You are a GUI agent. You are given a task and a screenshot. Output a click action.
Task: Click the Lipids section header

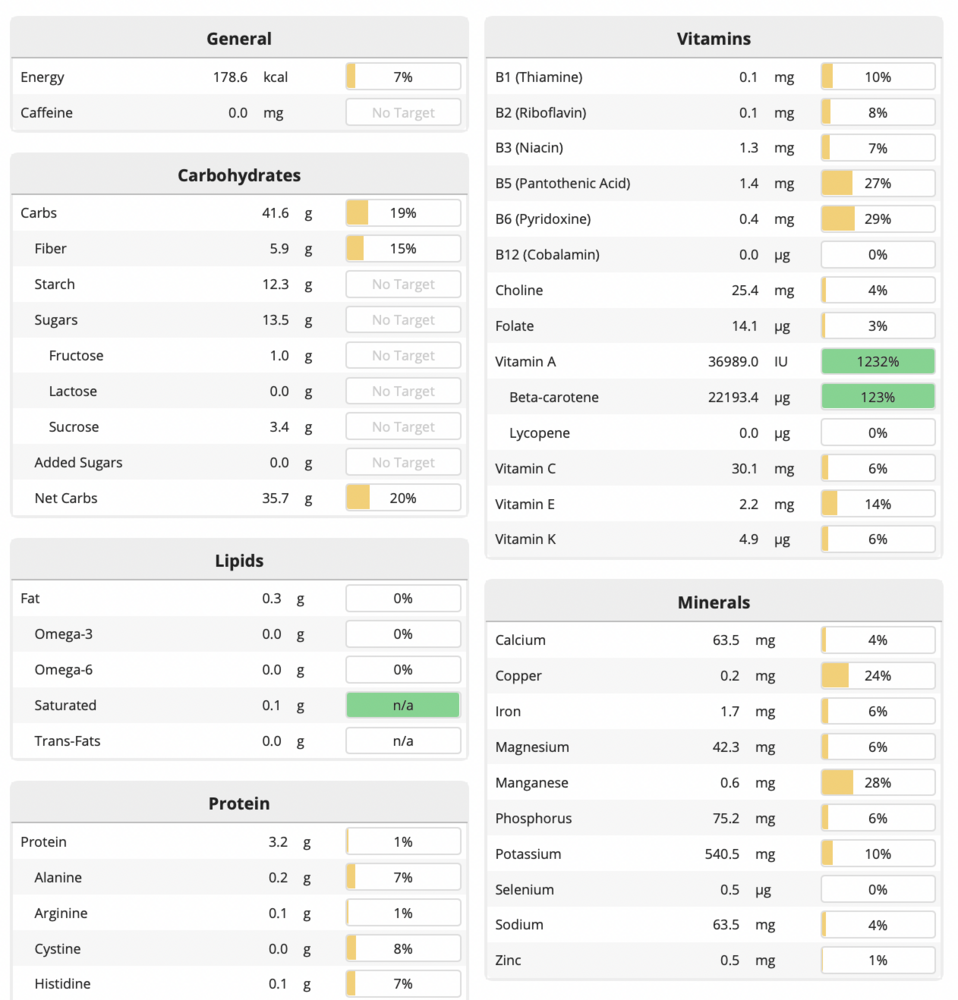pos(239,560)
